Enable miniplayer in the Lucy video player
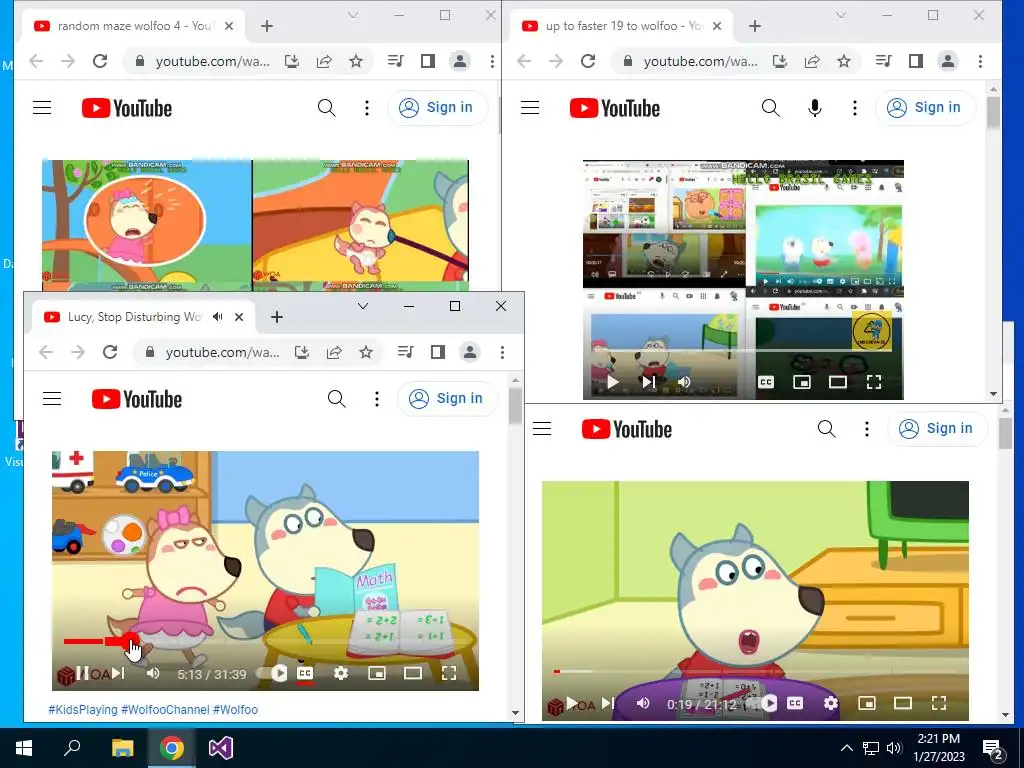Image resolution: width=1024 pixels, height=768 pixels. point(377,673)
